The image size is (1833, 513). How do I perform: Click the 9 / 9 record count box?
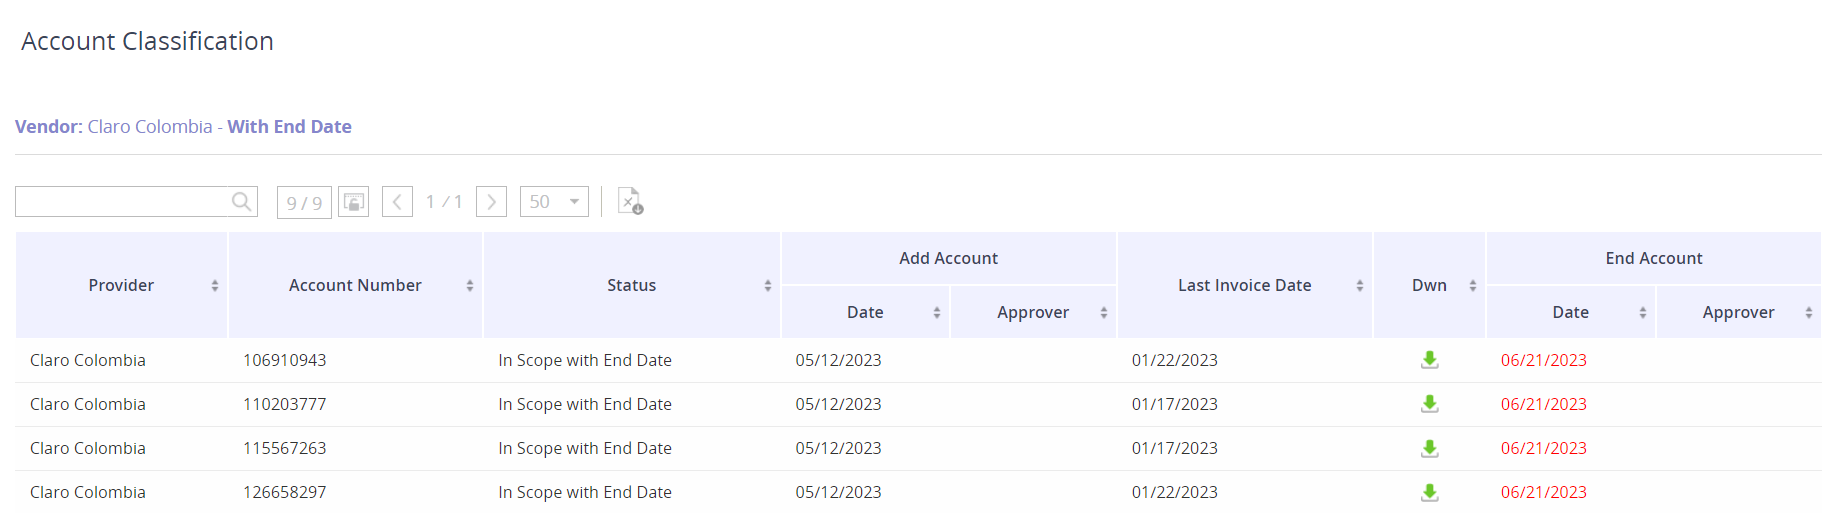304,202
